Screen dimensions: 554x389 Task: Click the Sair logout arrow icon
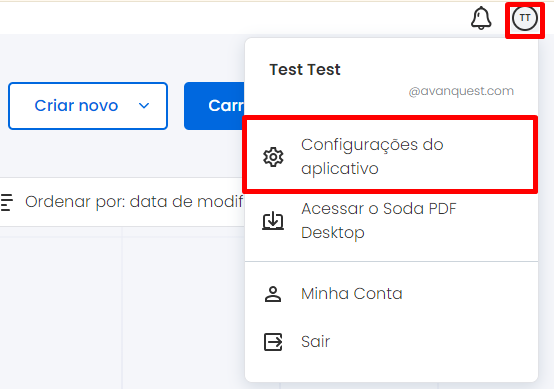click(273, 342)
